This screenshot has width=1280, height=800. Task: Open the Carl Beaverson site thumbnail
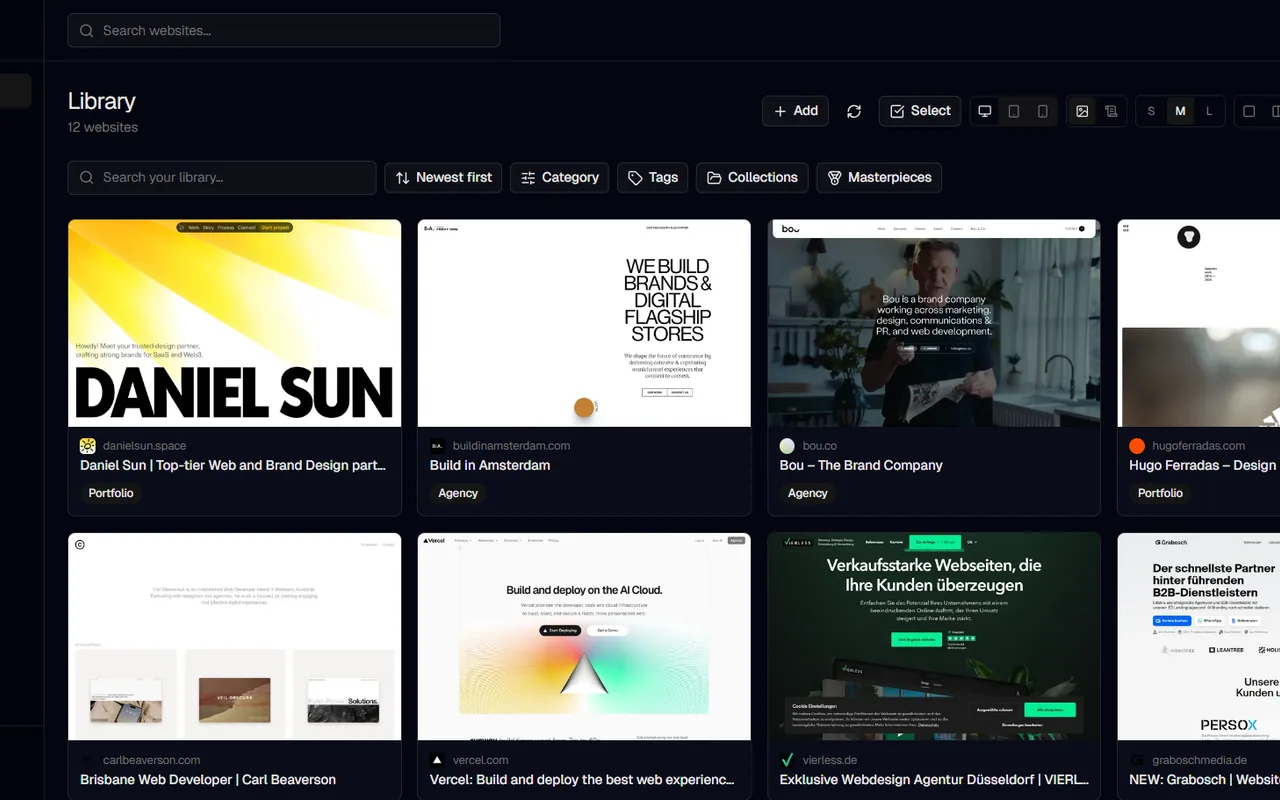pos(234,636)
